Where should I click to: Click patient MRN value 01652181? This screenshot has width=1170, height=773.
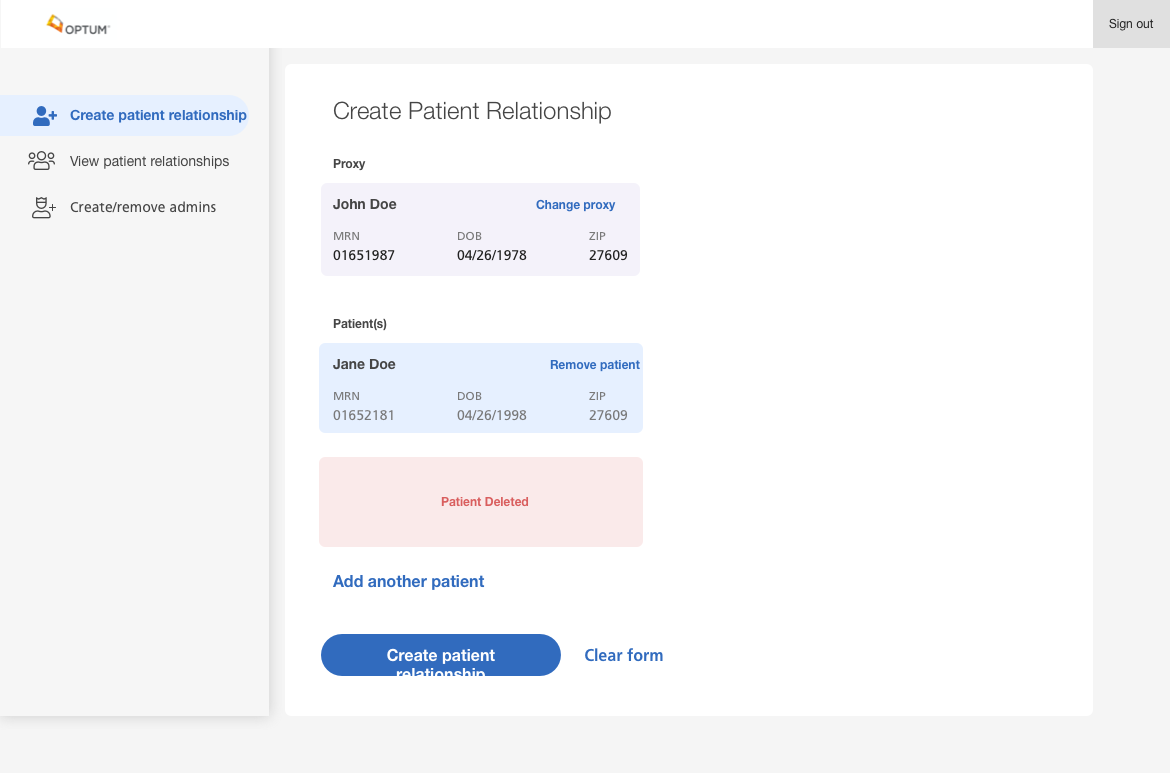[x=364, y=415]
